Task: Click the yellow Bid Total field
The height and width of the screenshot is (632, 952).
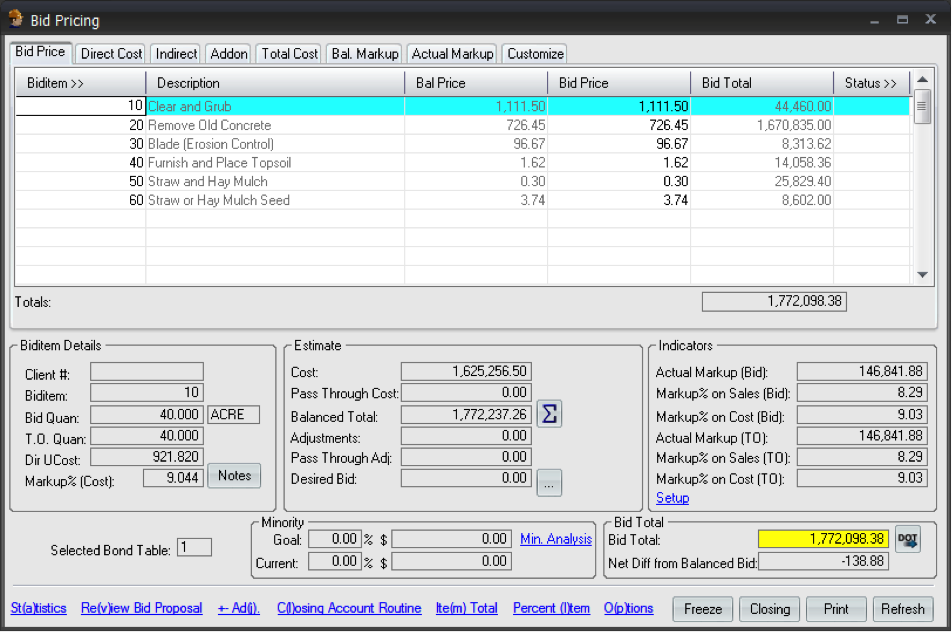Action: [823, 539]
